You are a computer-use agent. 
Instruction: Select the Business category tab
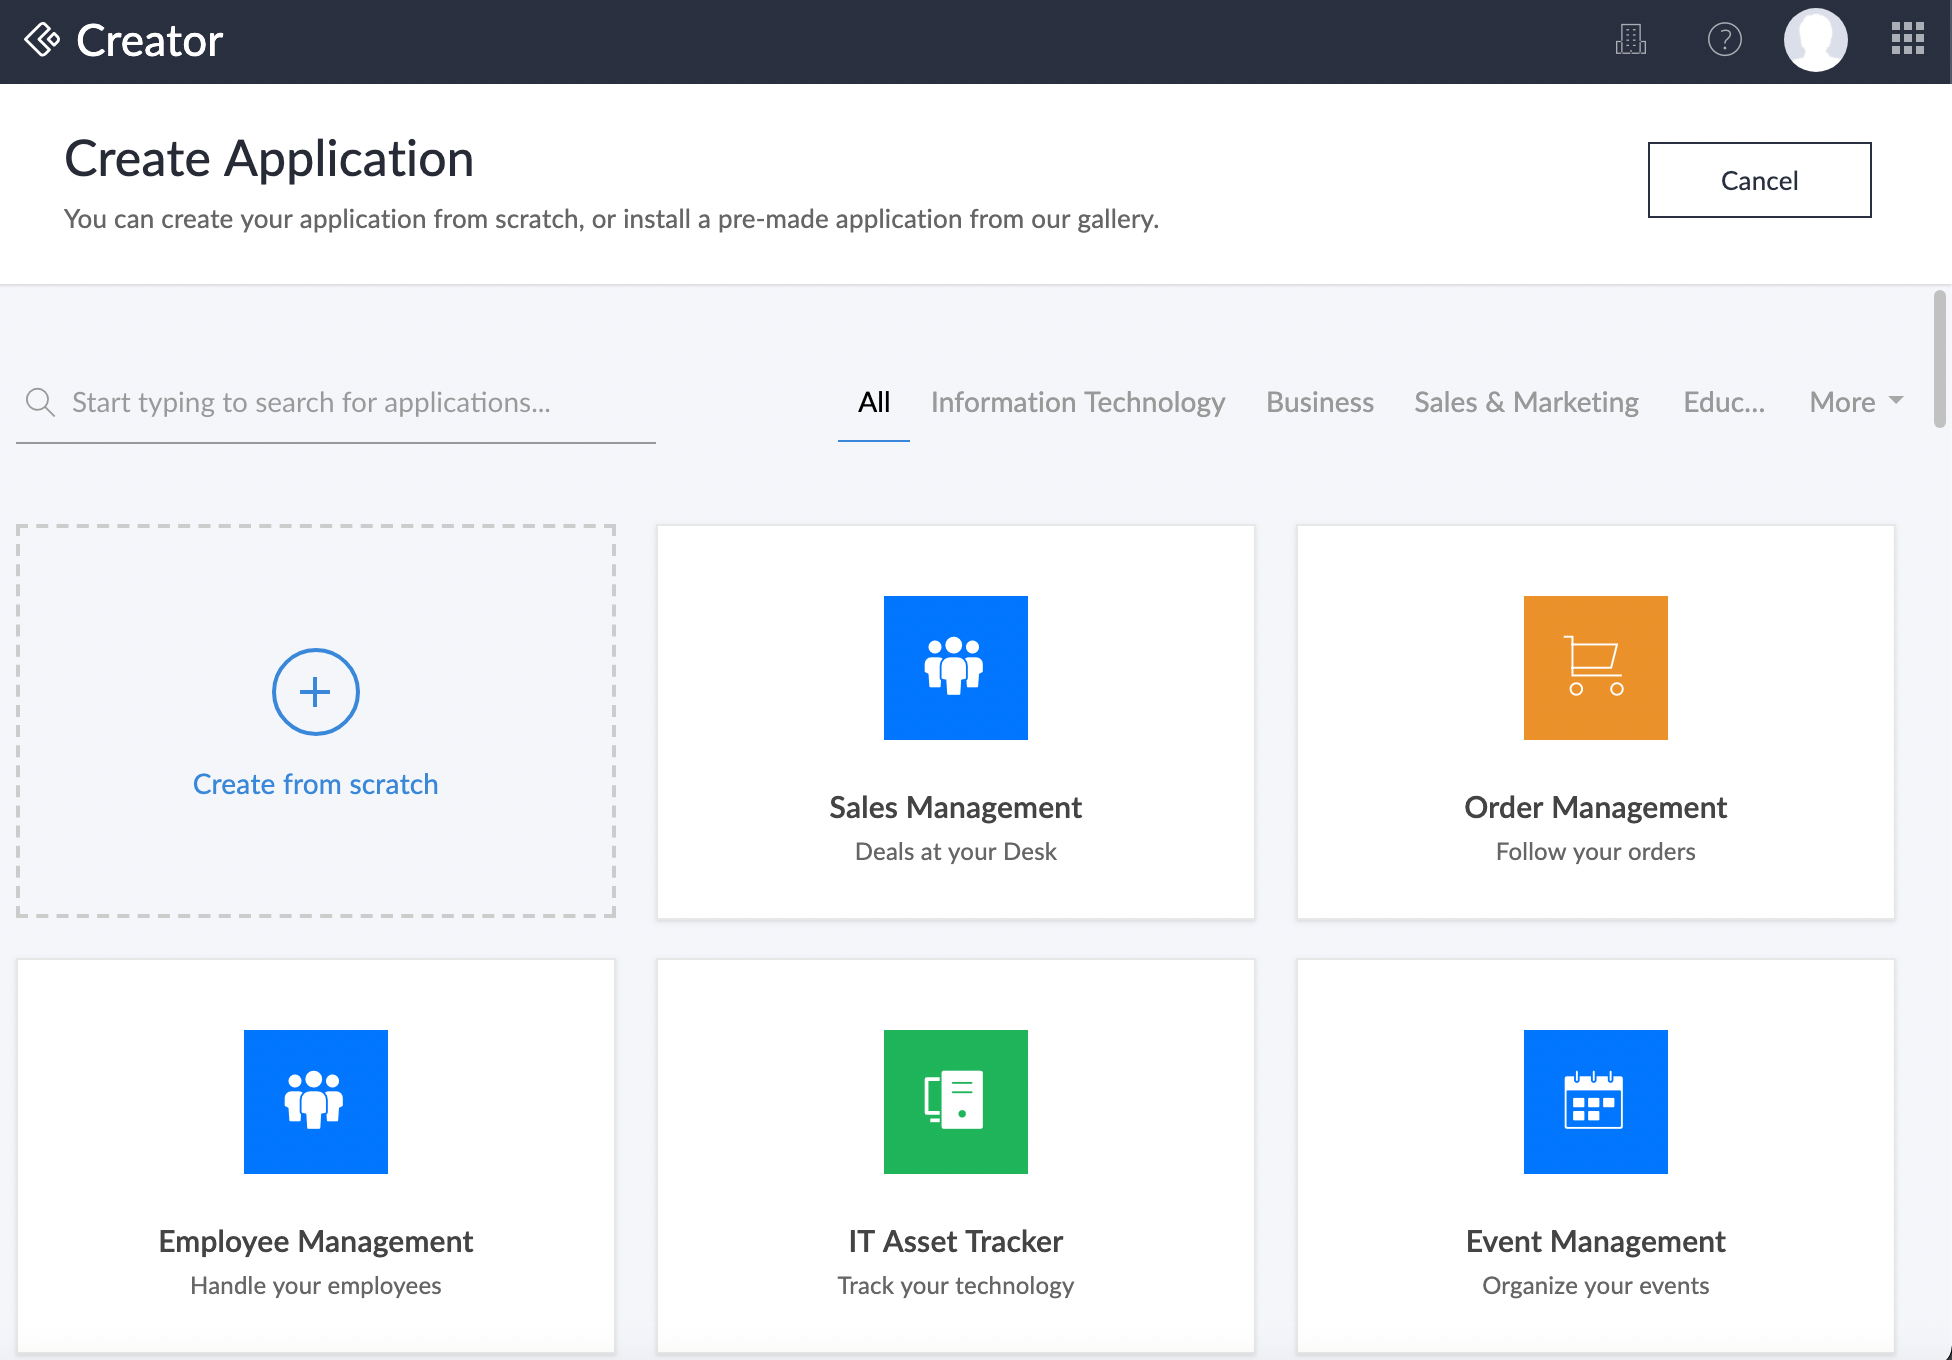tap(1319, 402)
